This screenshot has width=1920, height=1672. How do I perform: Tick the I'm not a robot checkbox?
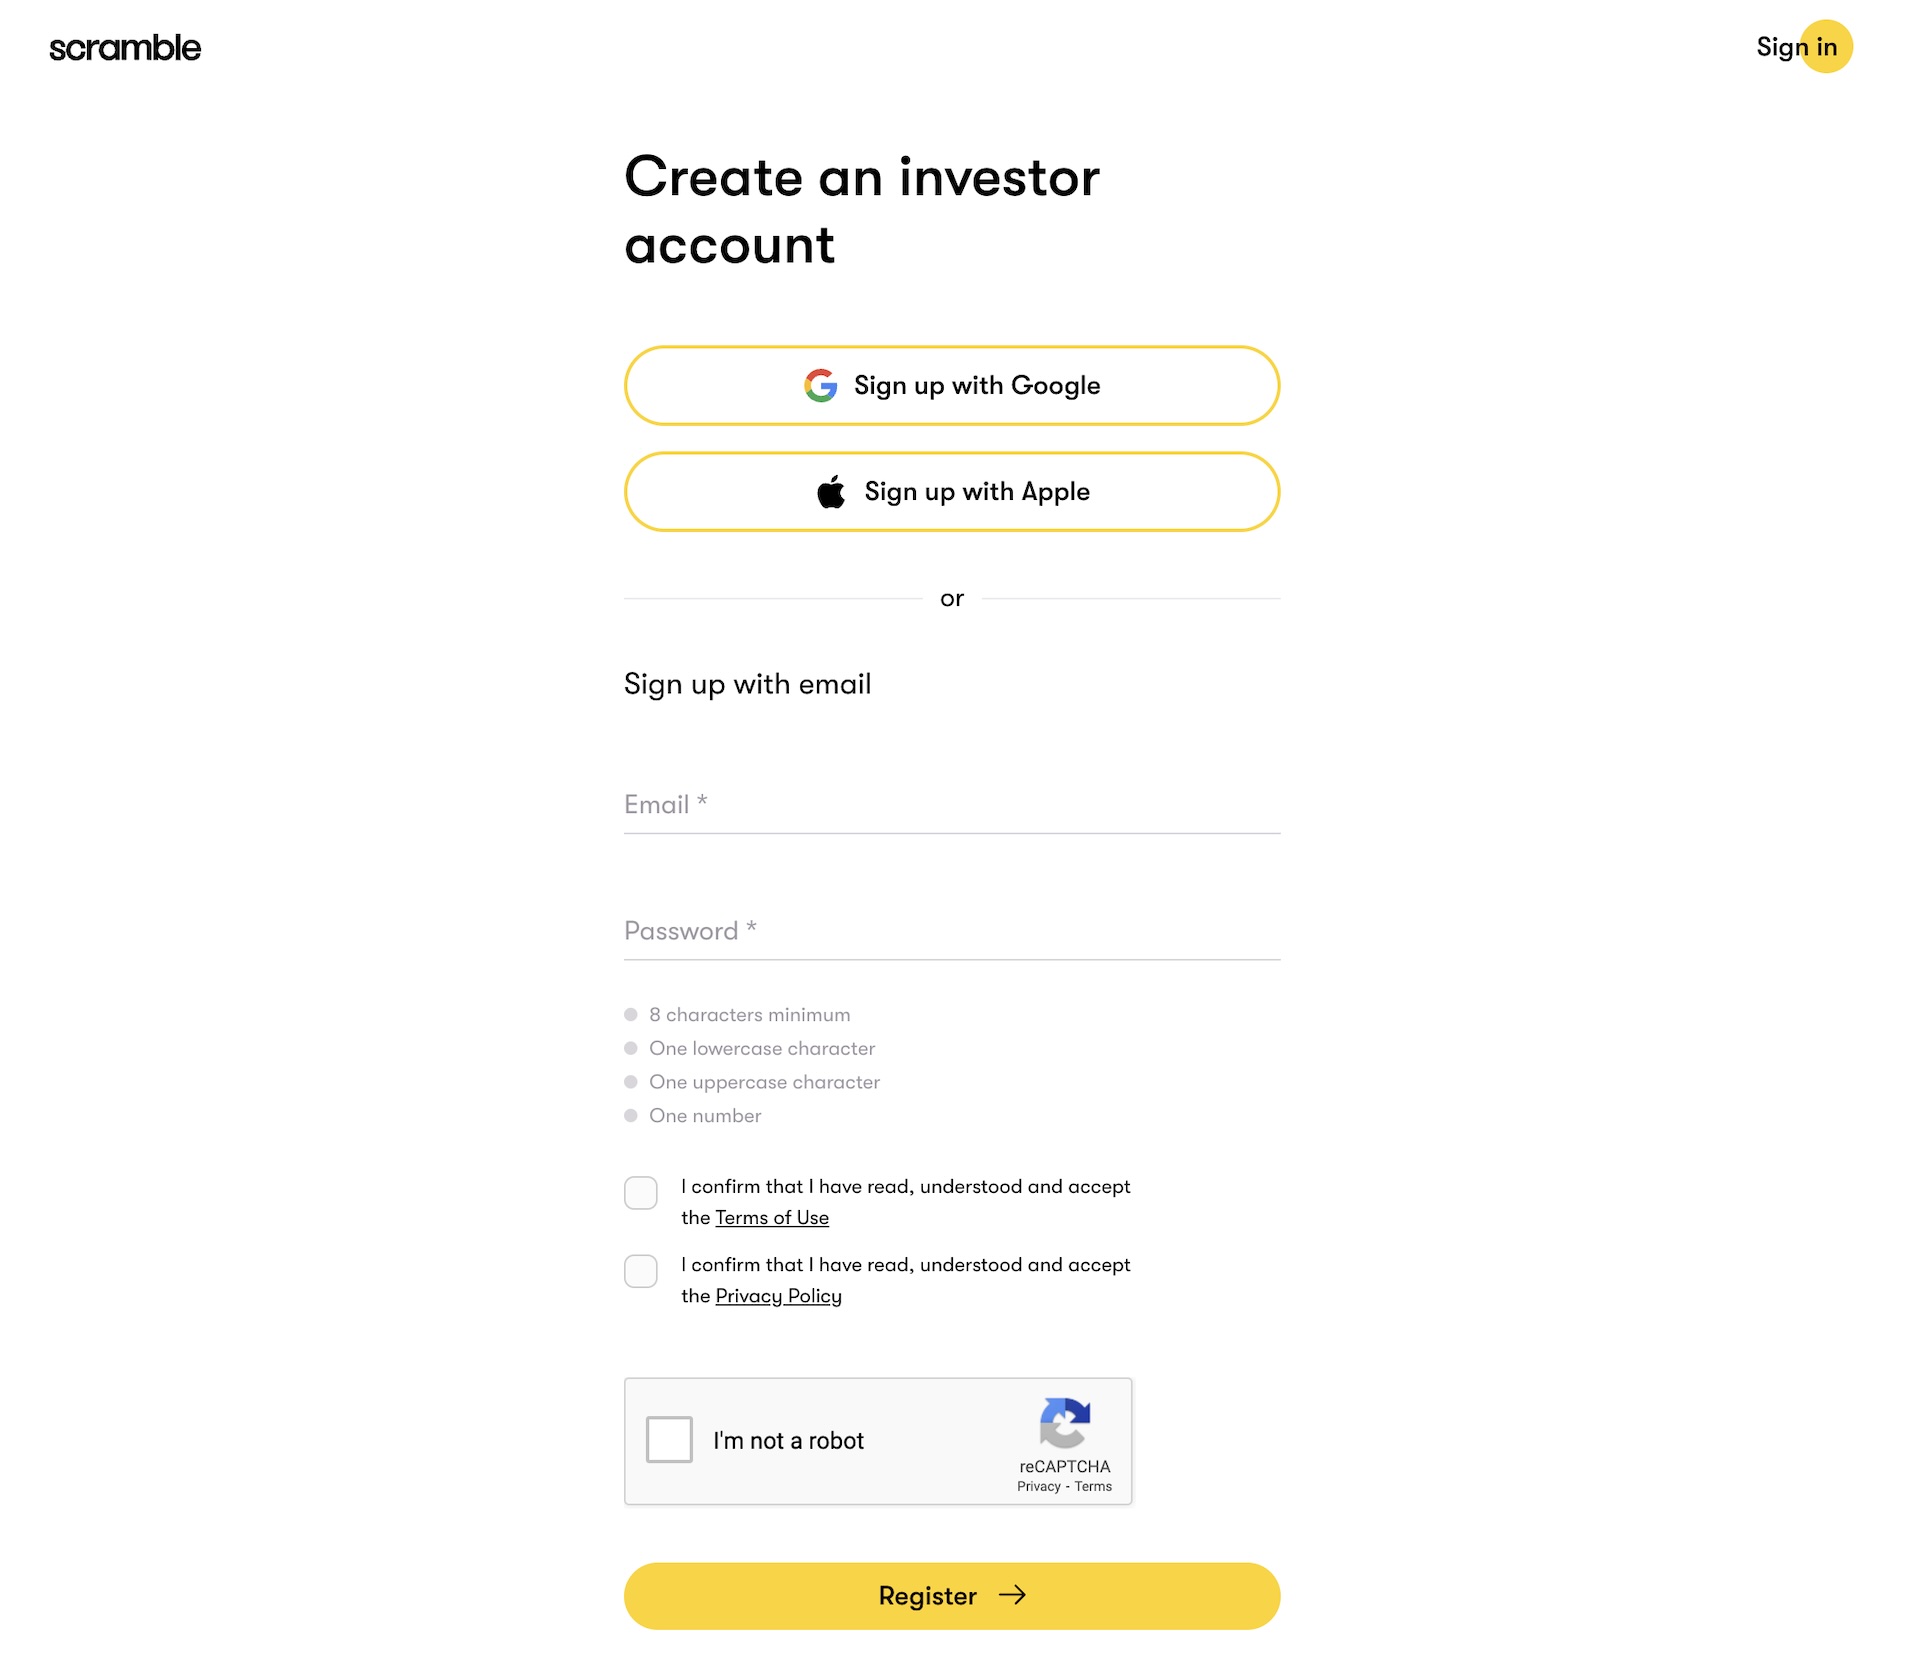669,1440
